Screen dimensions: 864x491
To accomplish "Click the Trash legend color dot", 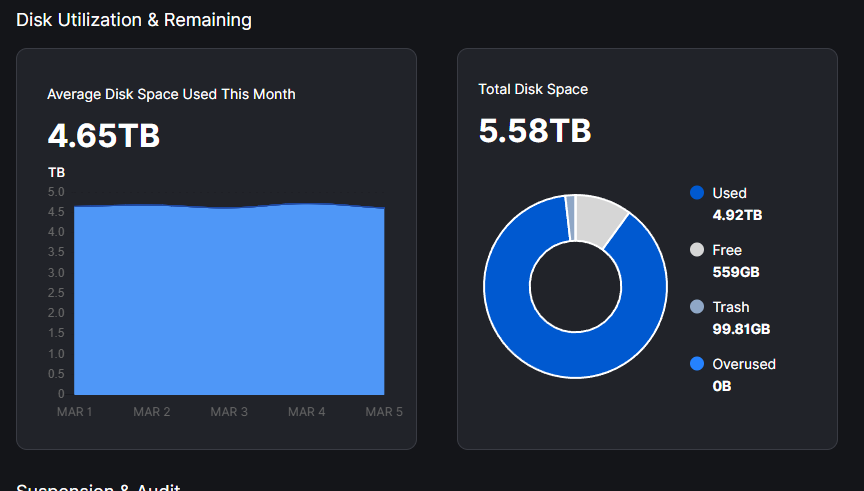I will (697, 307).
